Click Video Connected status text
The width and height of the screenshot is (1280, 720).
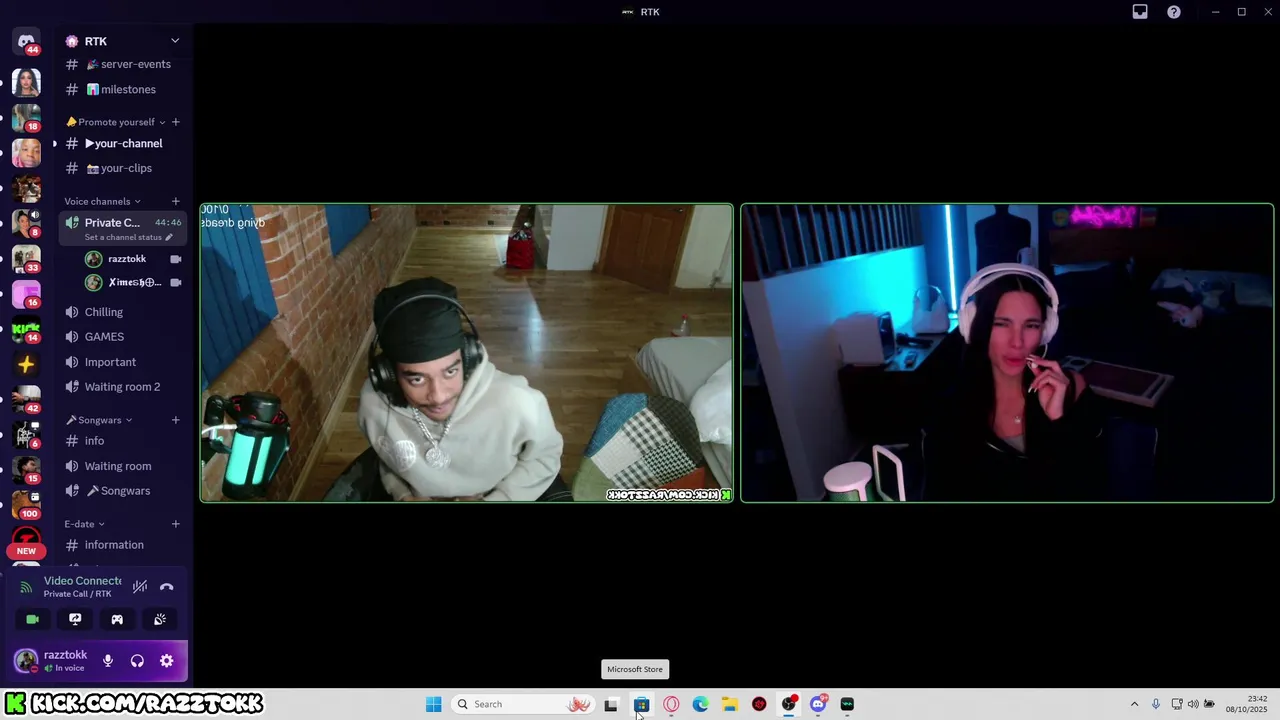click(83, 581)
